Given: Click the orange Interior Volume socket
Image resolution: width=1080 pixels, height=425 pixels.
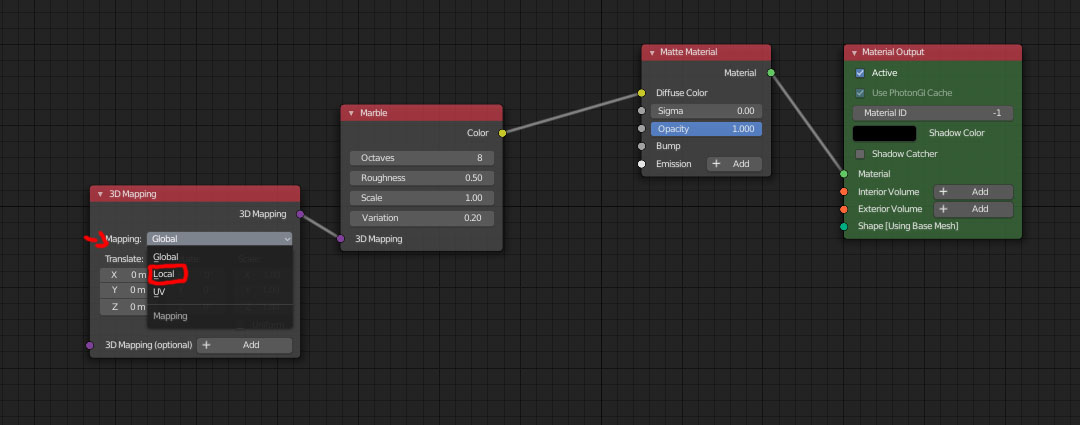Looking at the screenshot, I should point(844,192).
